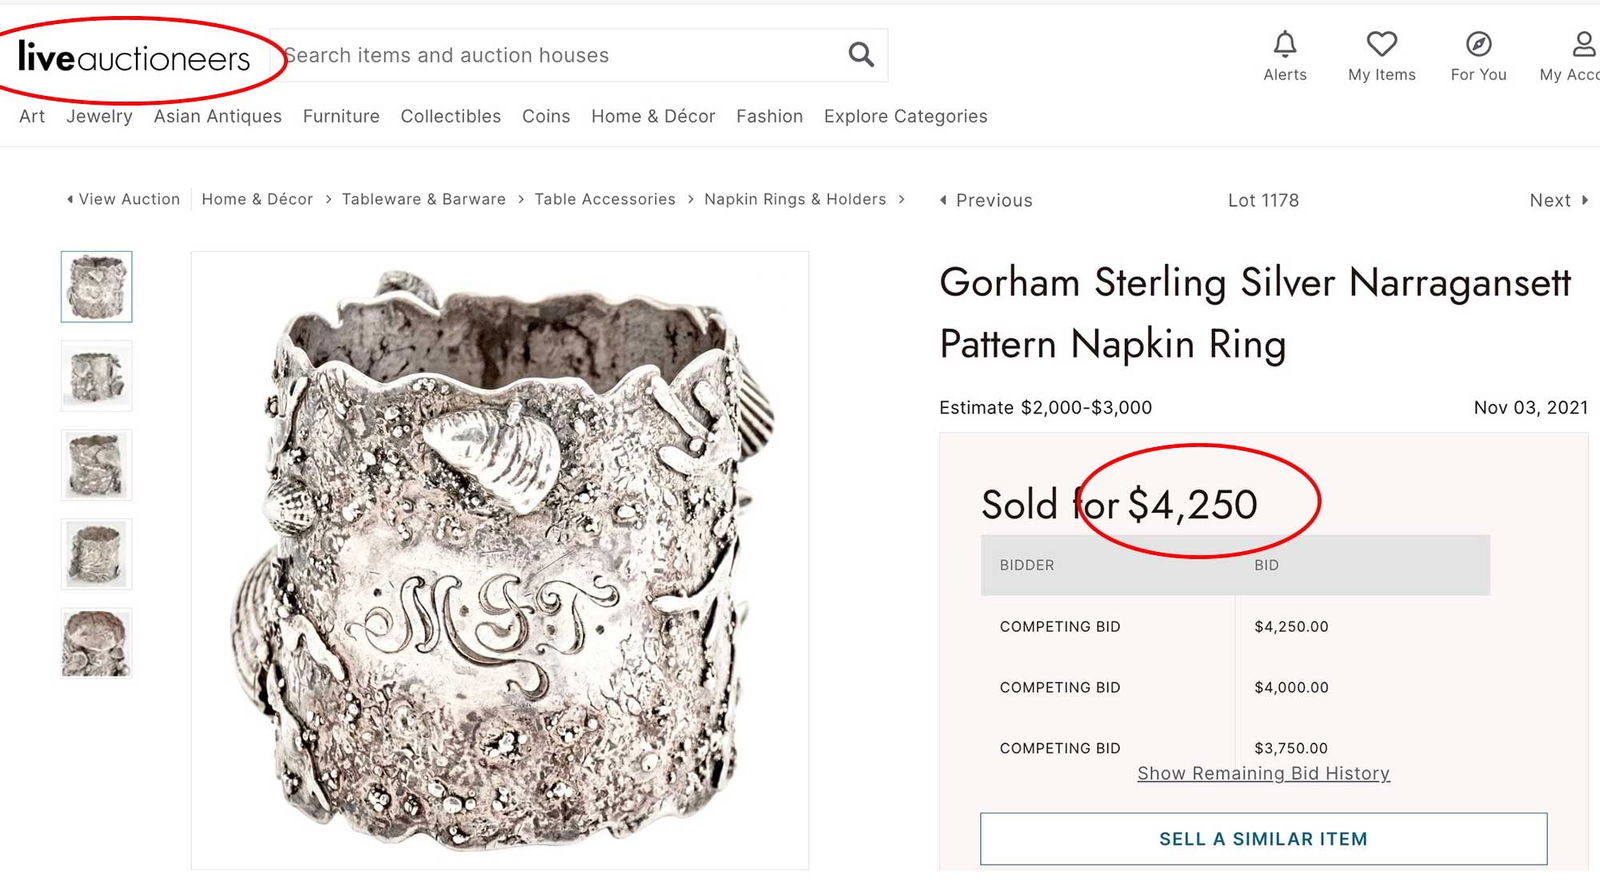Open the Explore Categories dropdown
This screenshot has height=887, width=1600.
pos(904,116)
